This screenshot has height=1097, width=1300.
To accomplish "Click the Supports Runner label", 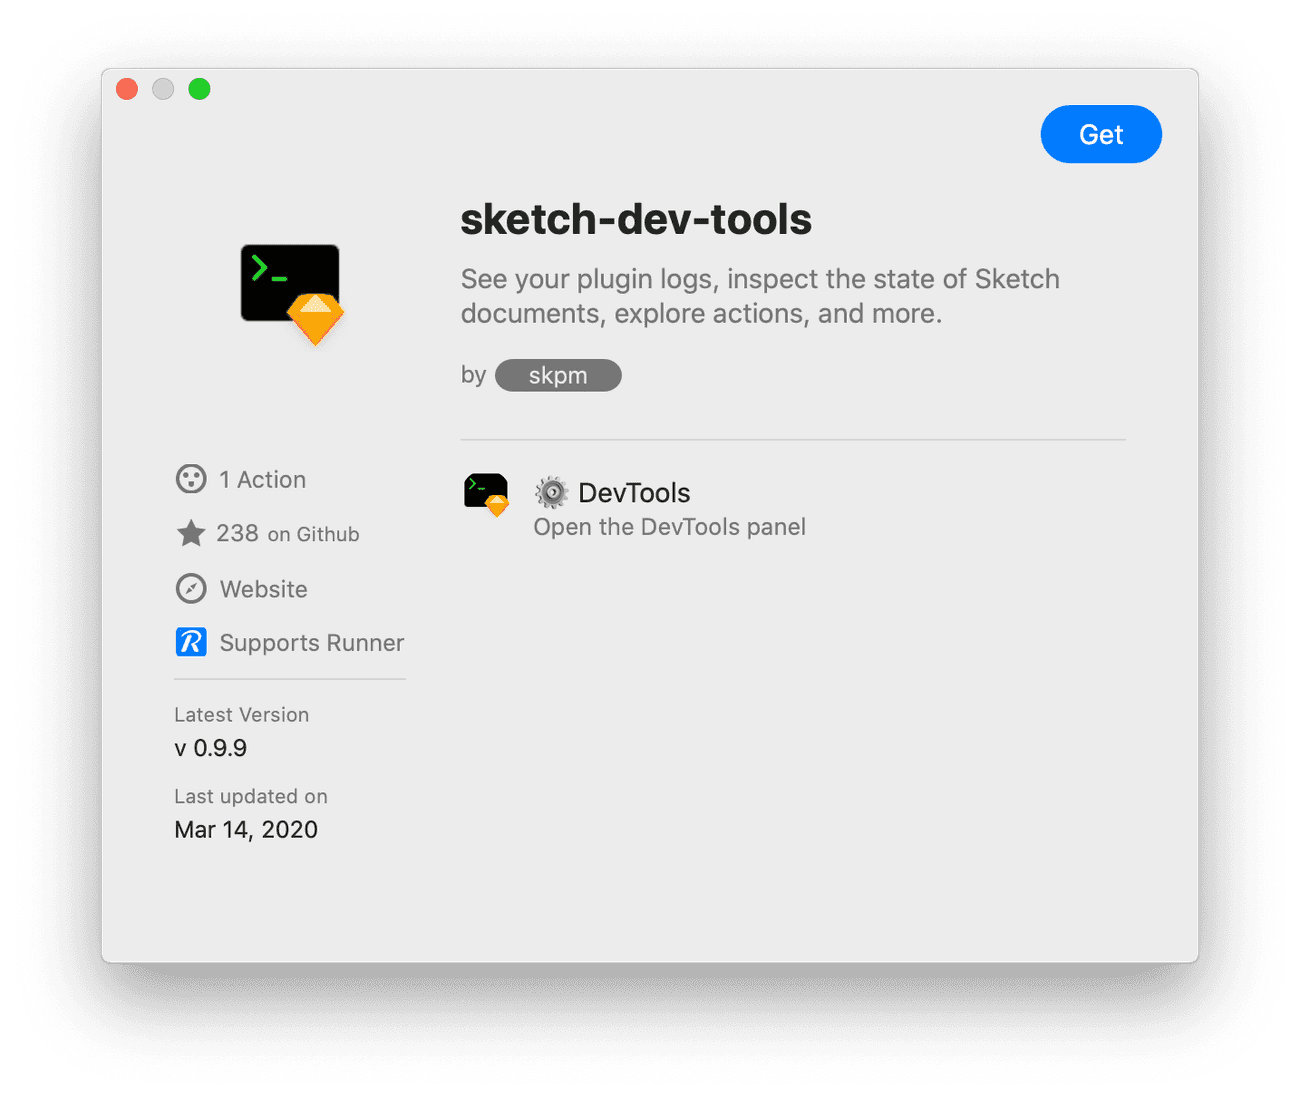I will click(311, 643).
